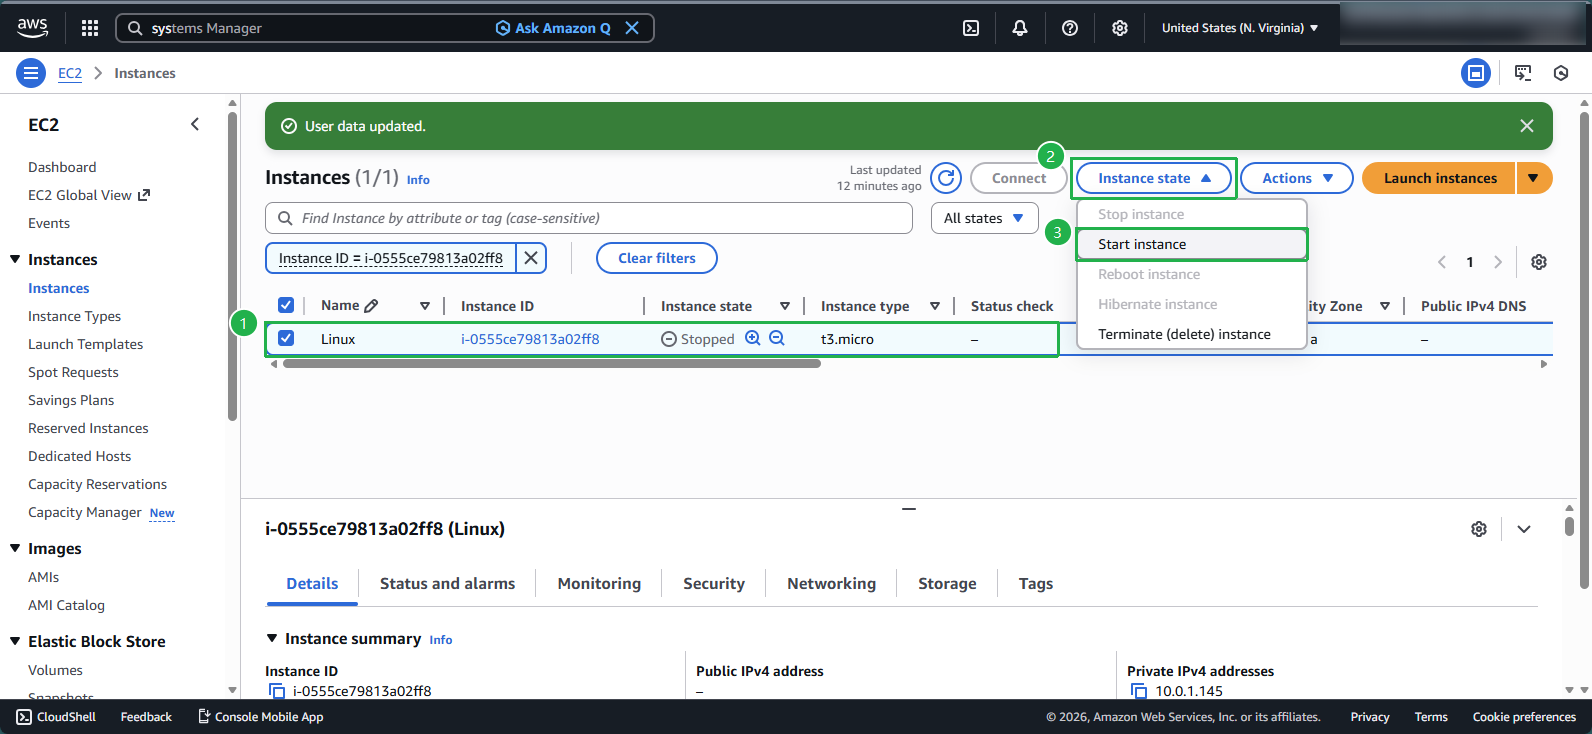Open Capacity Manager in sidebar
This screenshot has height=734, width=1592.
[85, 512]
